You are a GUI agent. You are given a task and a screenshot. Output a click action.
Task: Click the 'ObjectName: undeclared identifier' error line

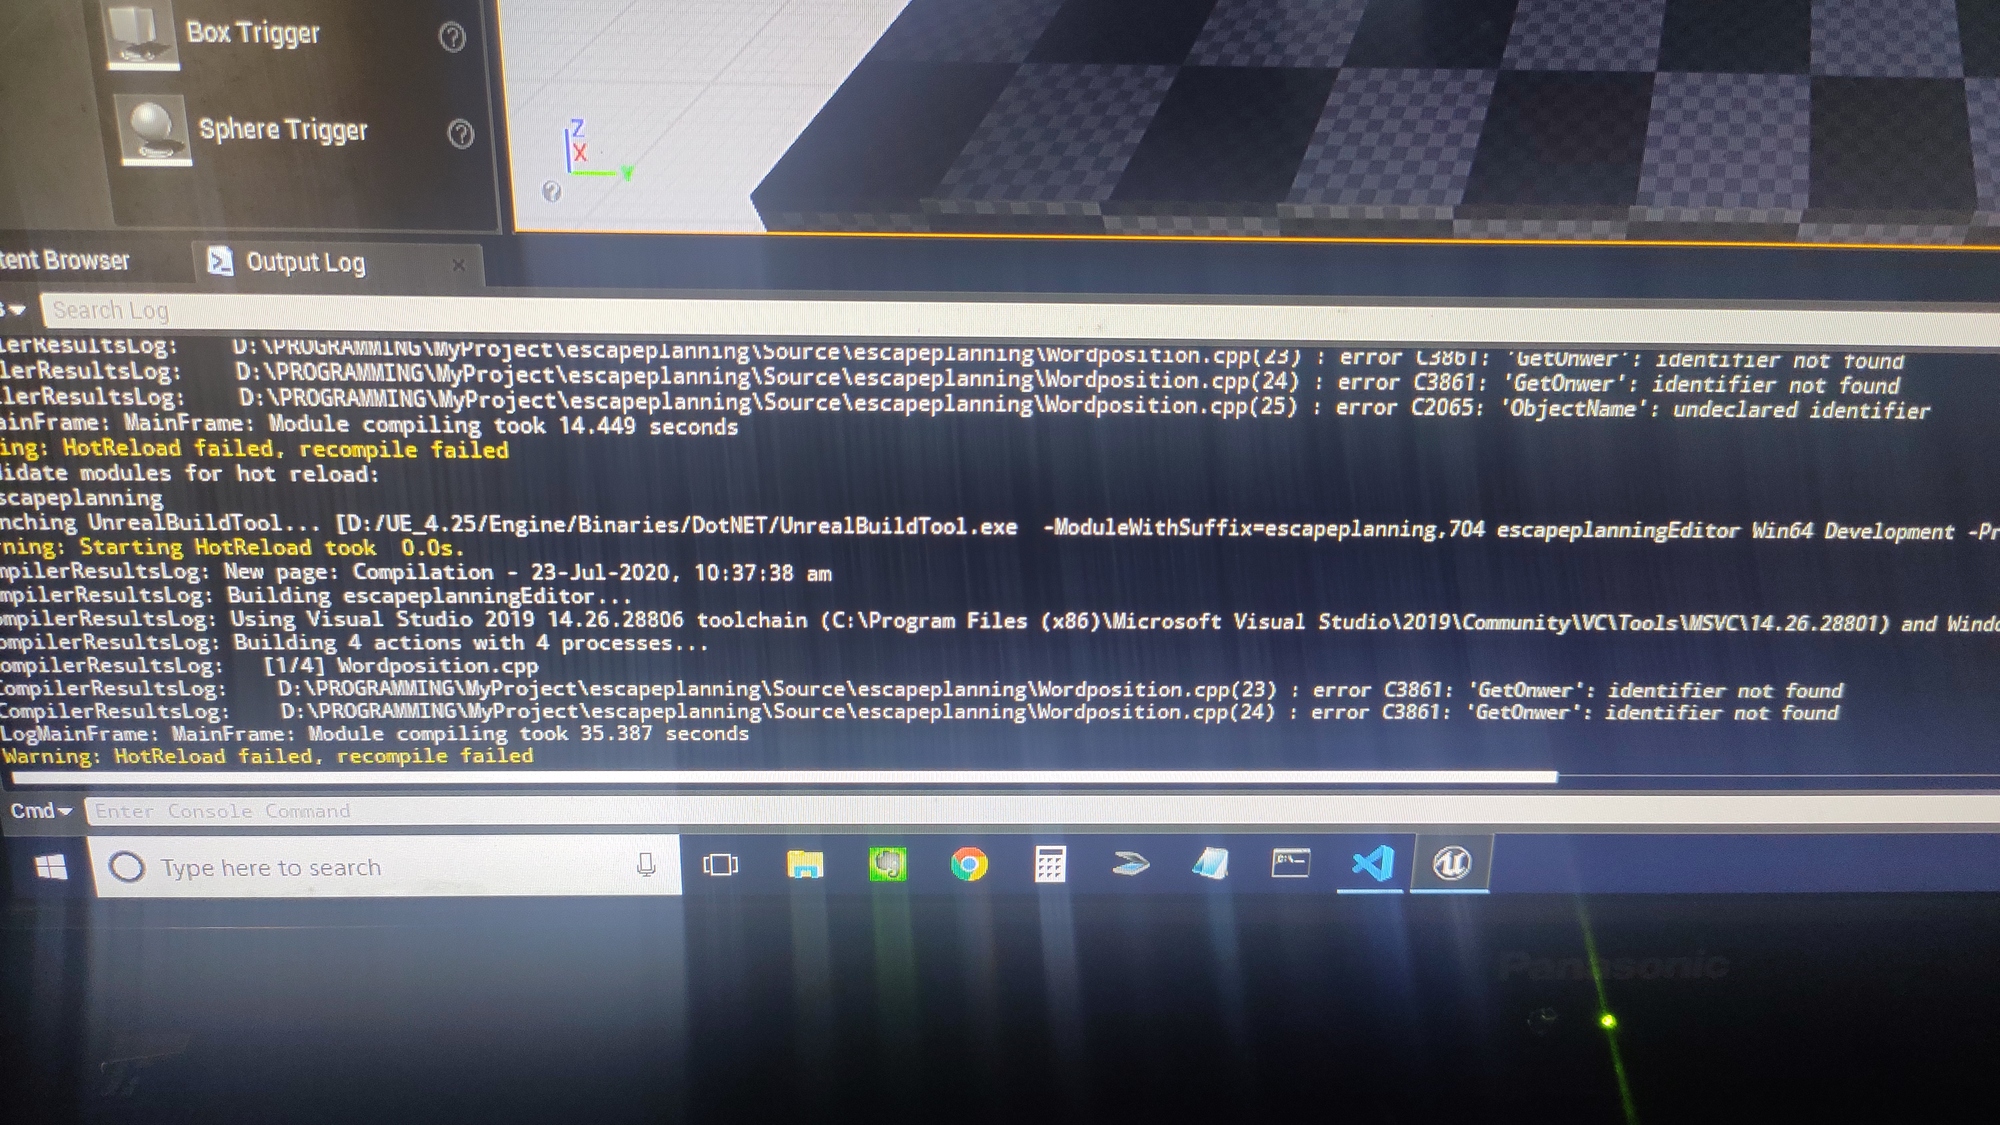click(965, 404)
